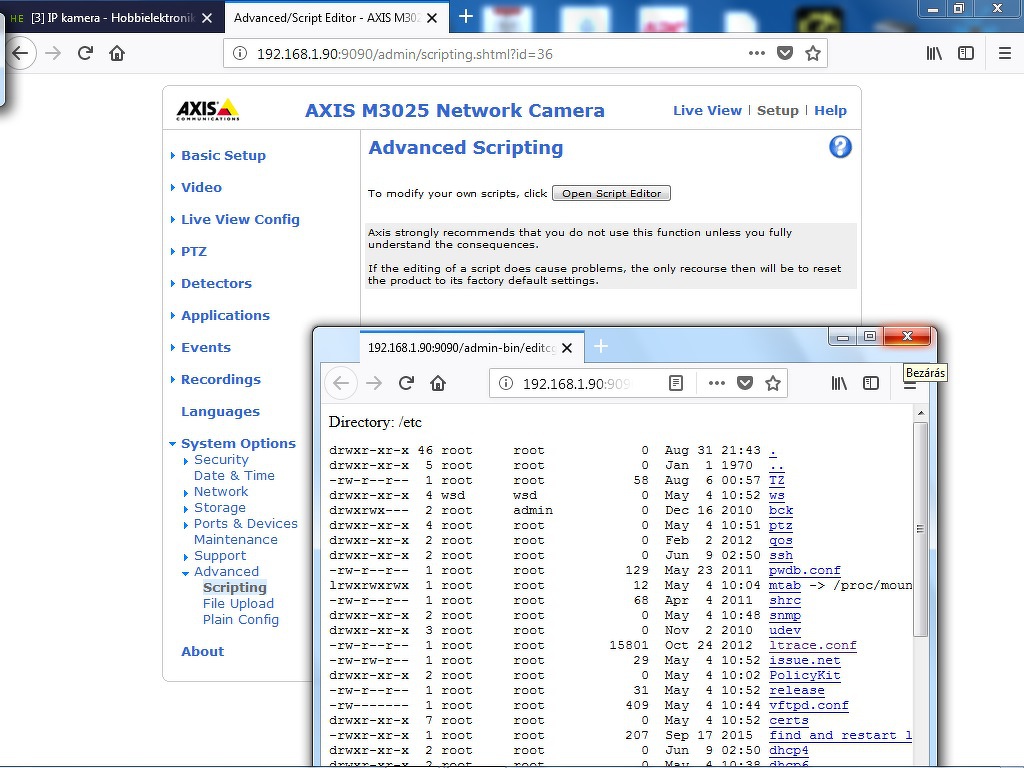This screenshot has height=768, width=1024.
Task: Open Library icon in popup window
Action: (x=839, y=383)
